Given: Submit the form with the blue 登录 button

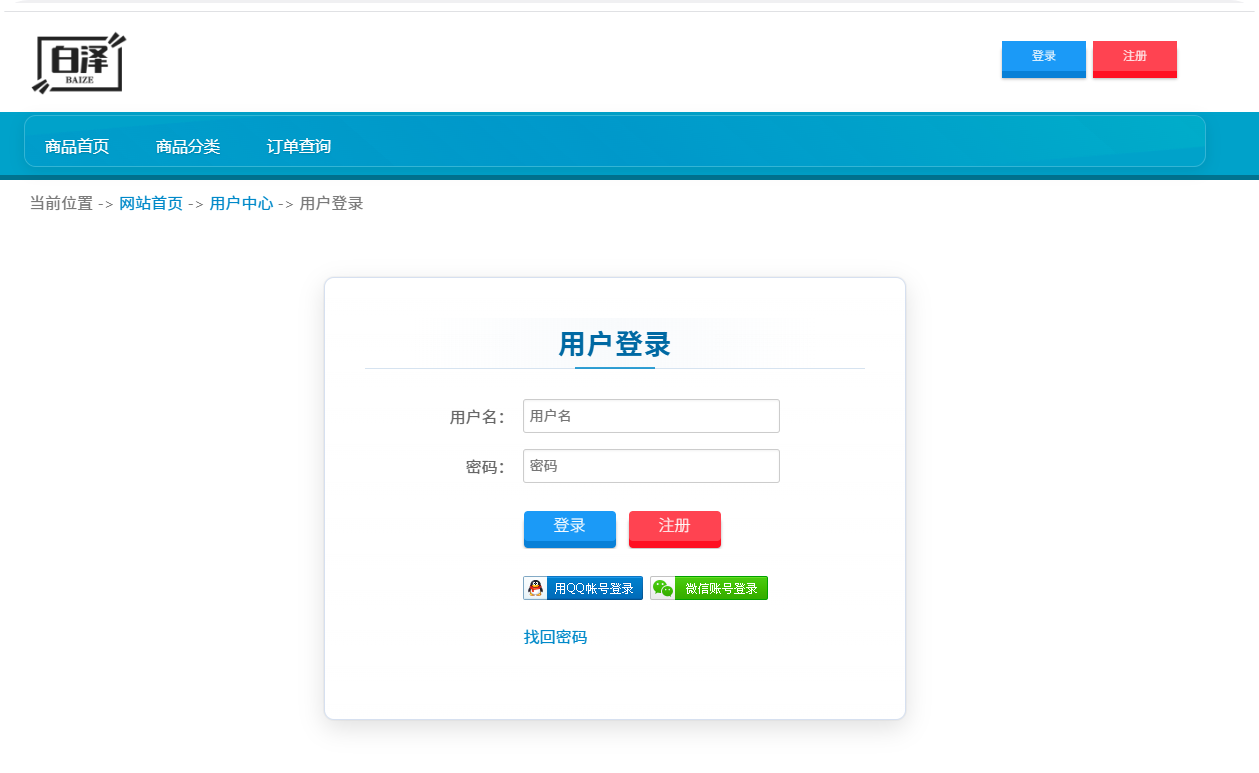Looking at the screenshot, I should click(x=570, y=529).
